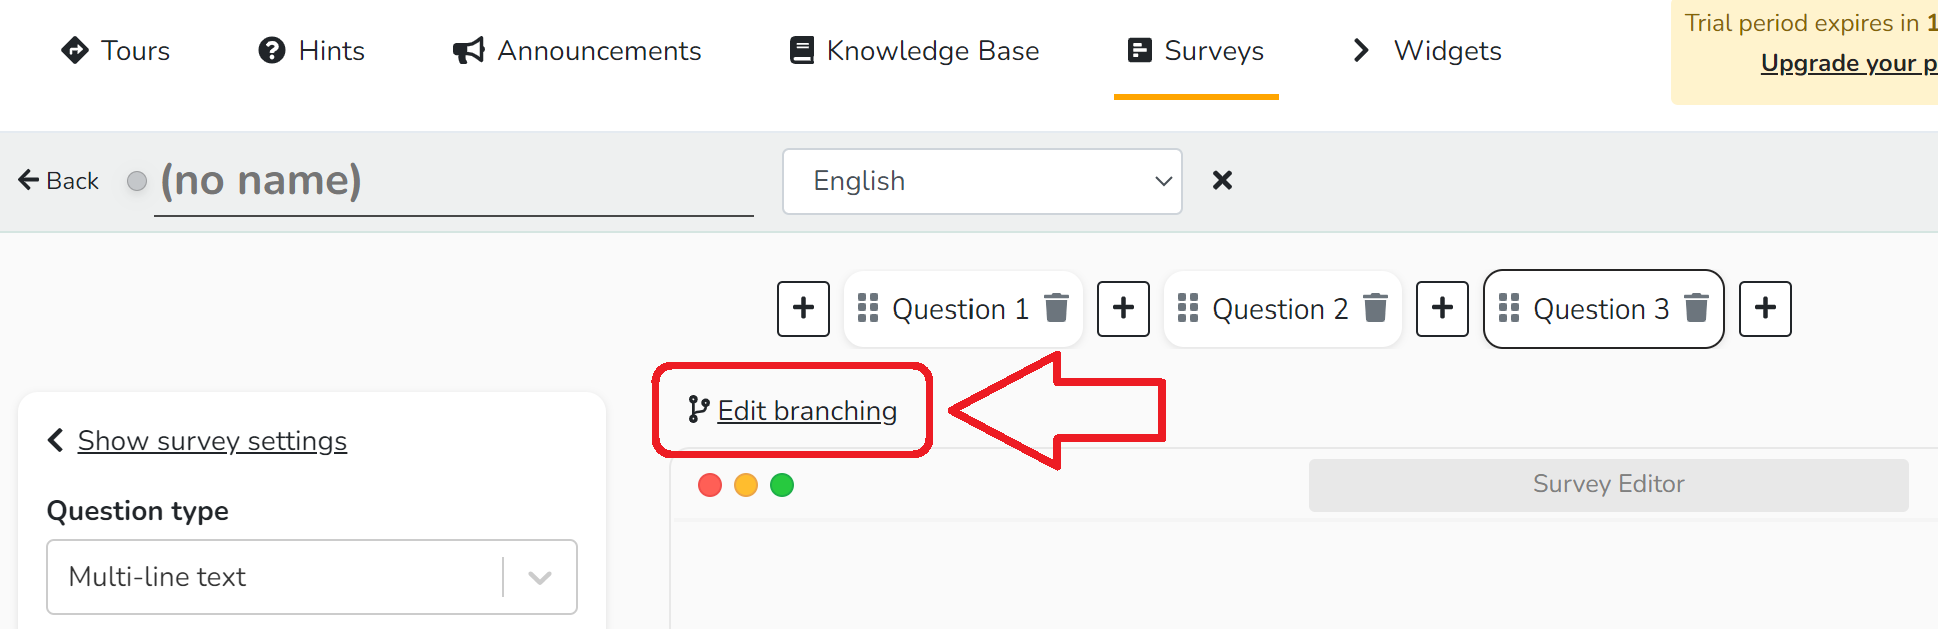Image resolution: width=1938 pixels, height=629 pixels.
Task: Click the X icon beside language selector
Action: [1222, 180]
